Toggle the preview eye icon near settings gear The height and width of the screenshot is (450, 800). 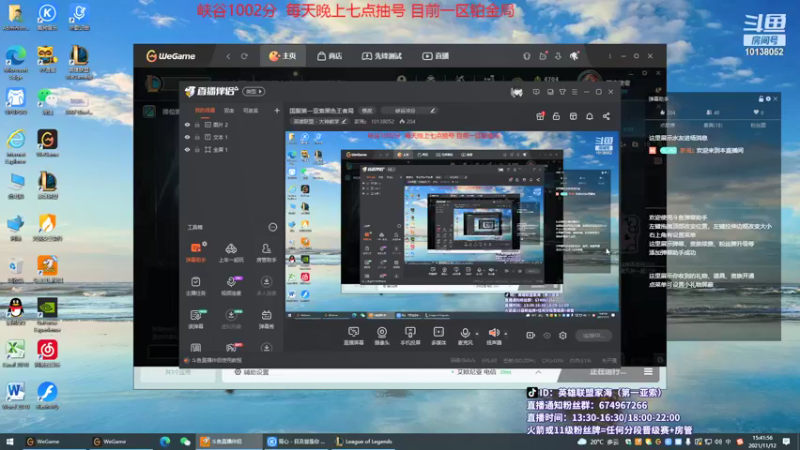tap(547, 335)
